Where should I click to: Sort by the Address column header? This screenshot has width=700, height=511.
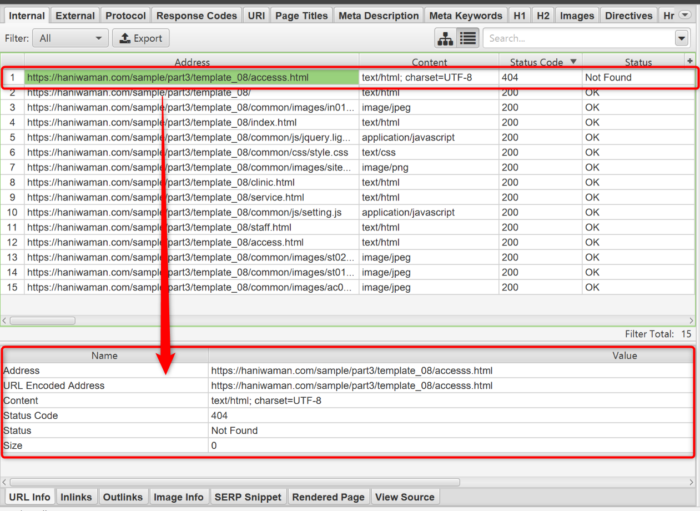[x=192, y=62]
